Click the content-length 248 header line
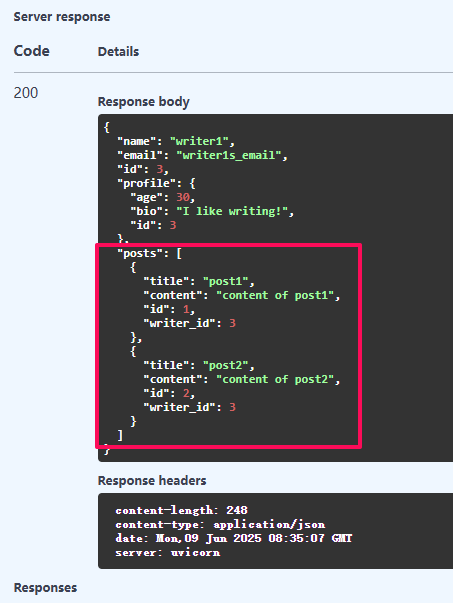 [x=182, y=510]
